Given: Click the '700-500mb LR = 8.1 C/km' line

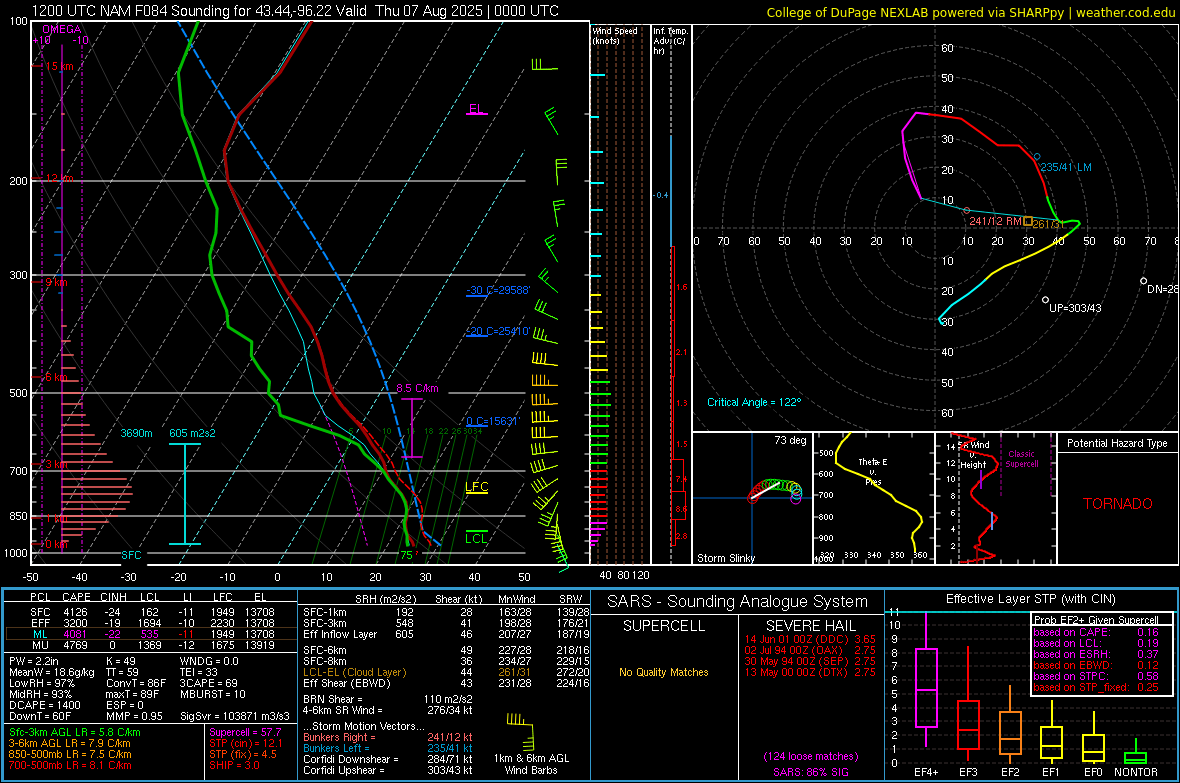Looking at the screenshot, I should (x=70, y=765).
